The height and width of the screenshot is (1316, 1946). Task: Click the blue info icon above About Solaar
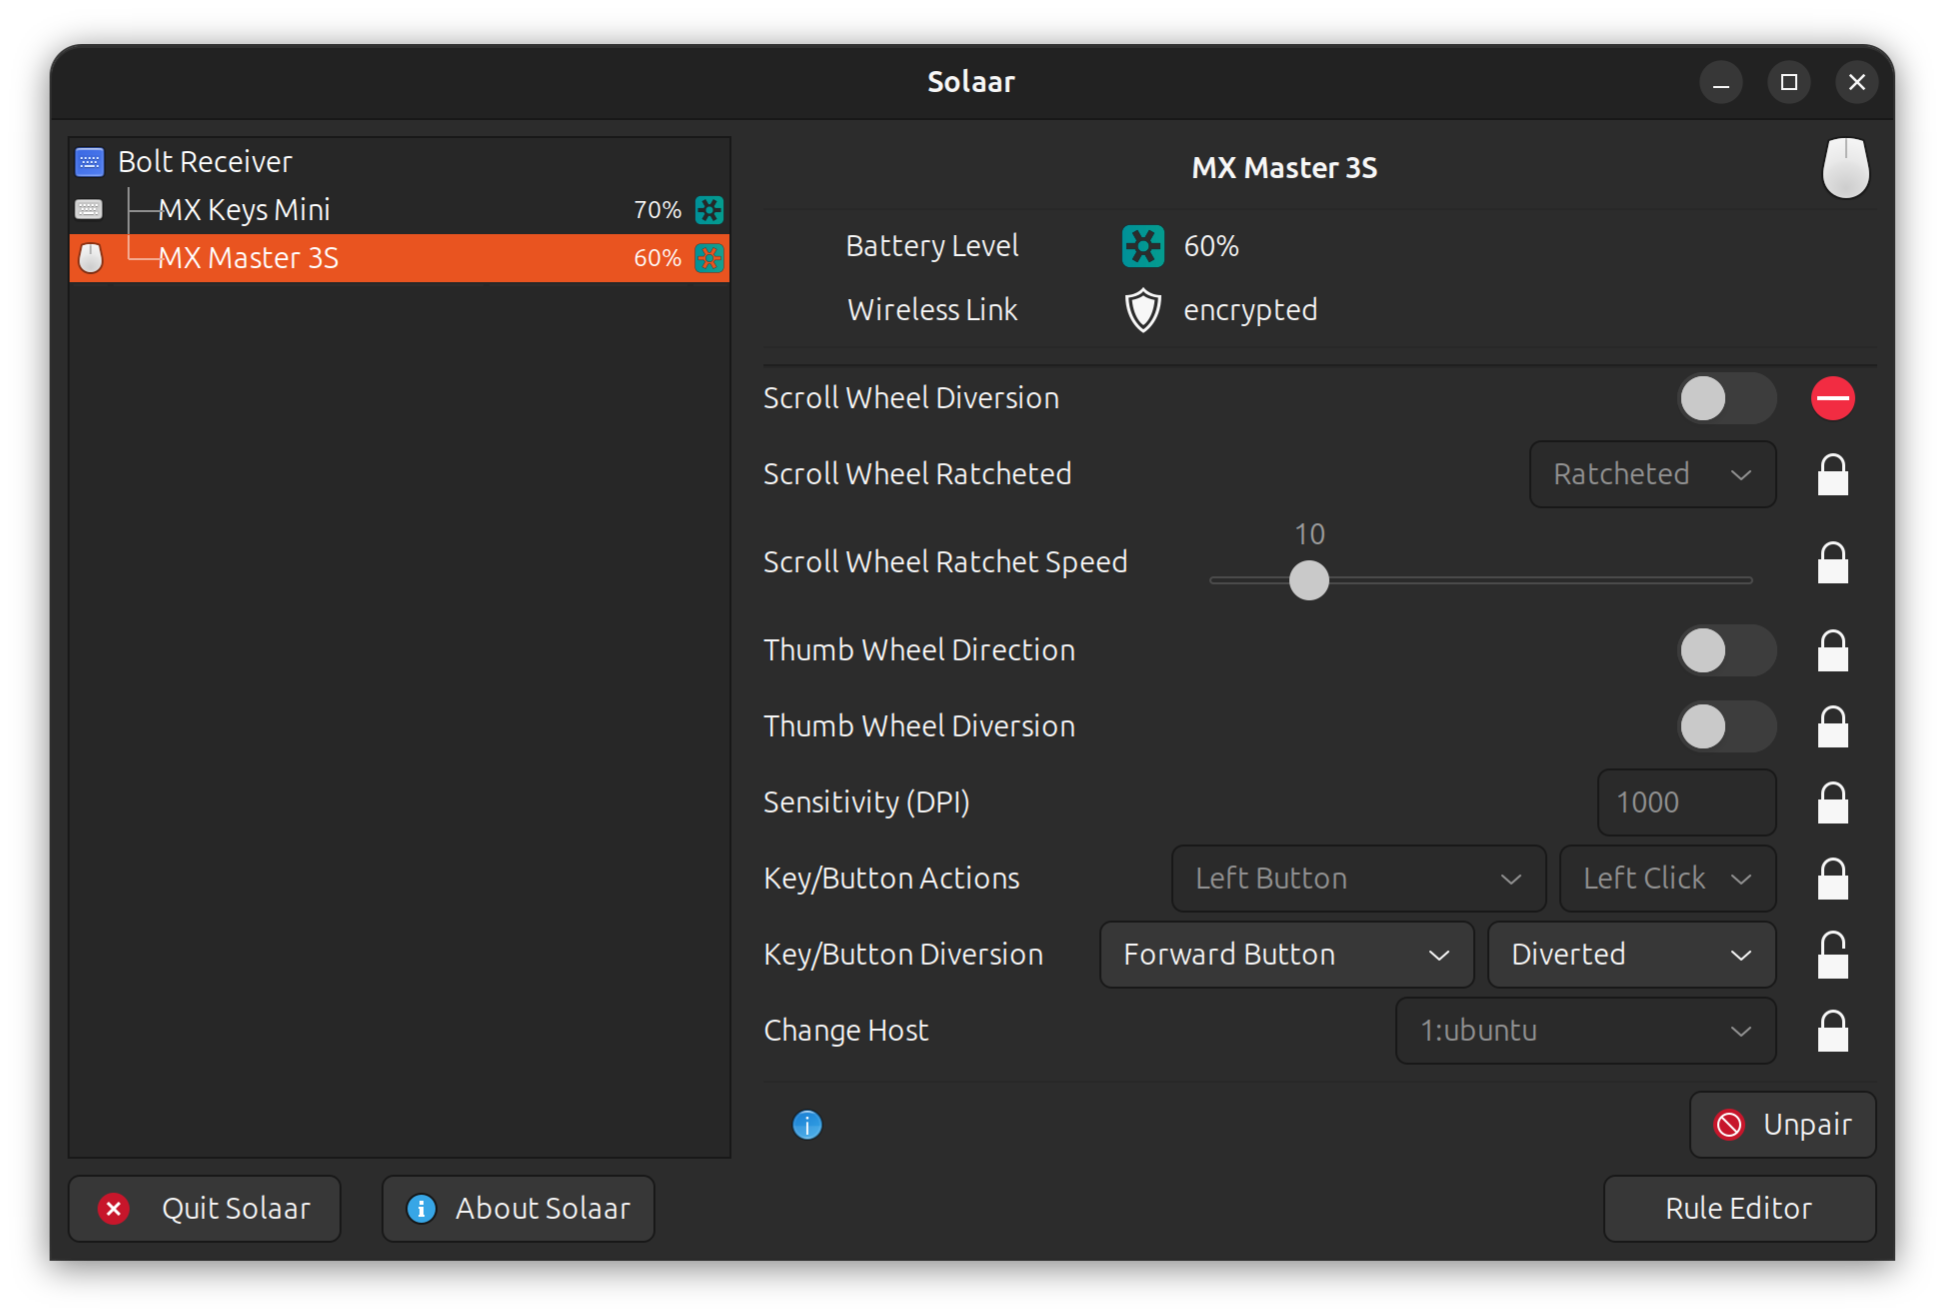[x=807, y=1125]
